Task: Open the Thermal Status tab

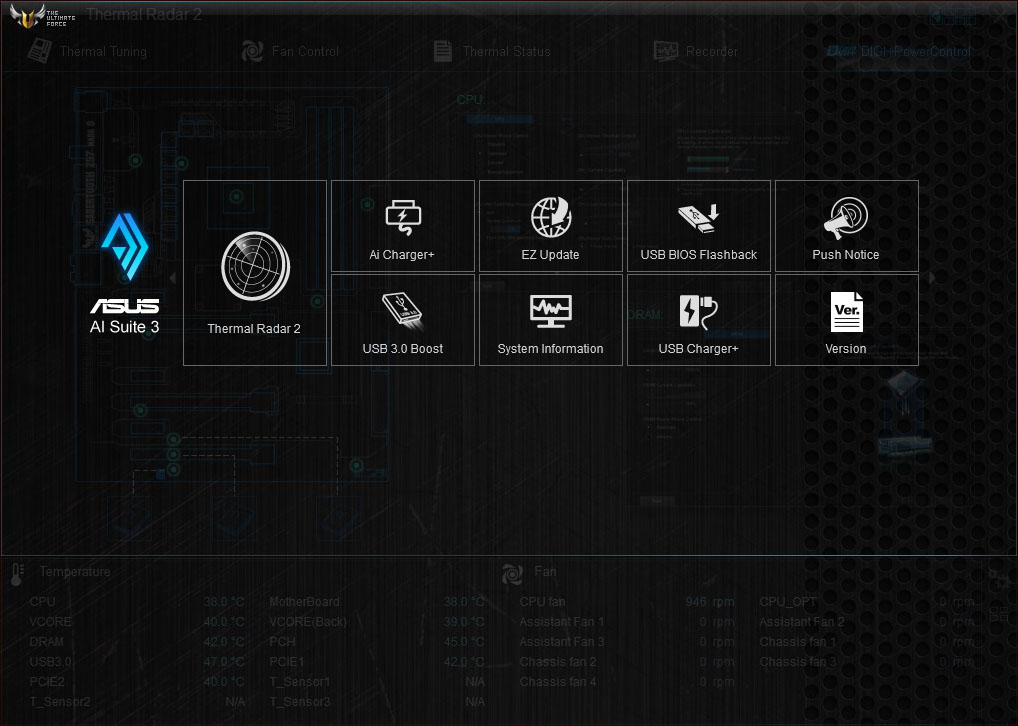Action: coord(492,51)
